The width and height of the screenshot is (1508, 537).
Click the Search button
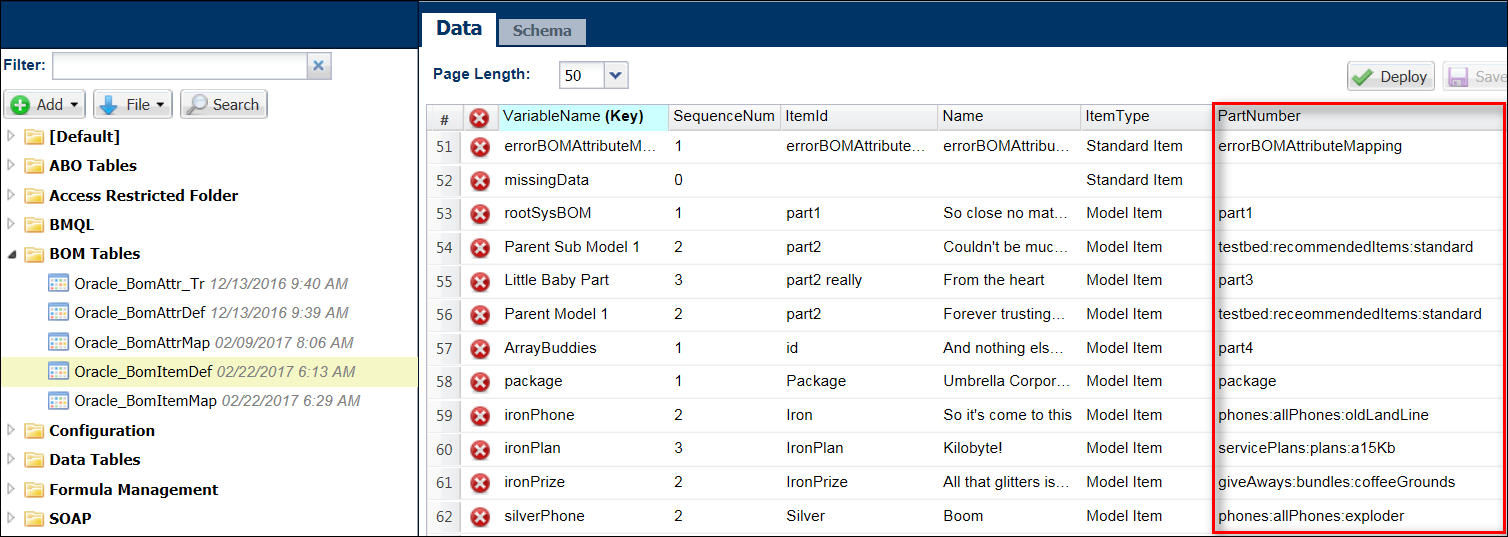pos(224,105)
